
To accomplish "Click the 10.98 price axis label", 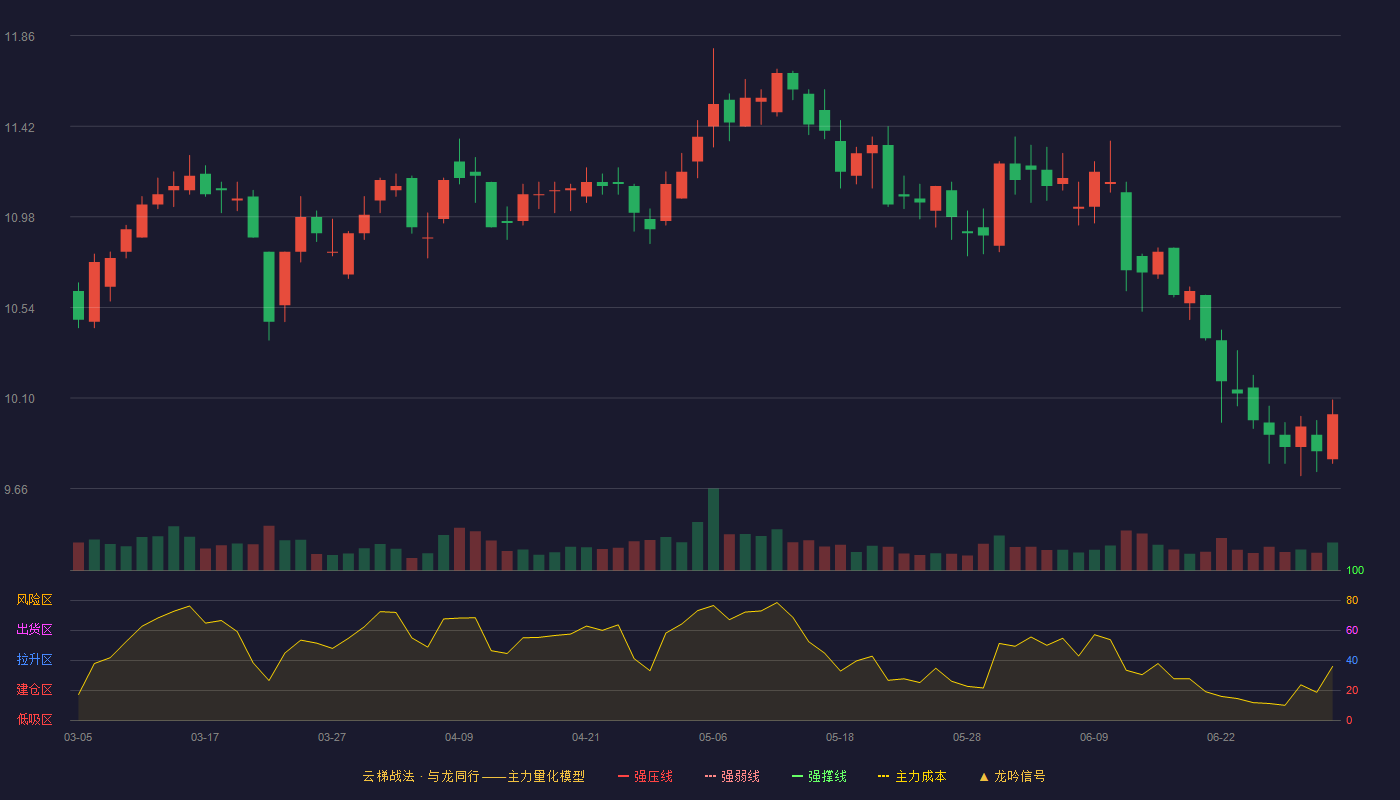I will 19,218.
